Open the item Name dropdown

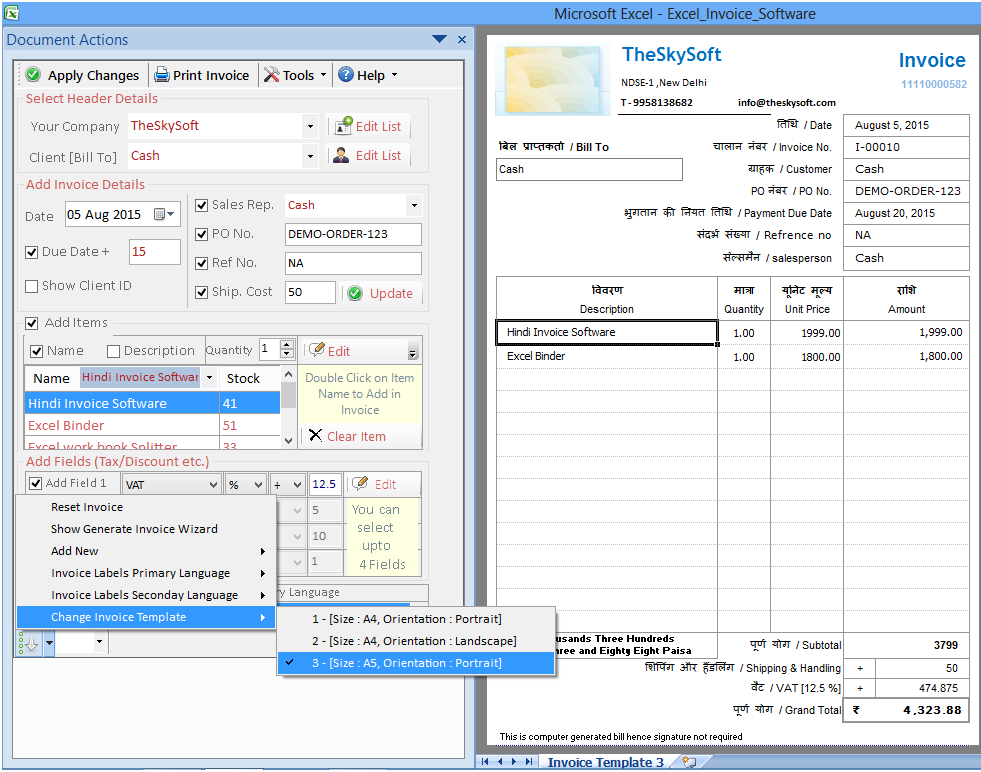click(210, 377)
